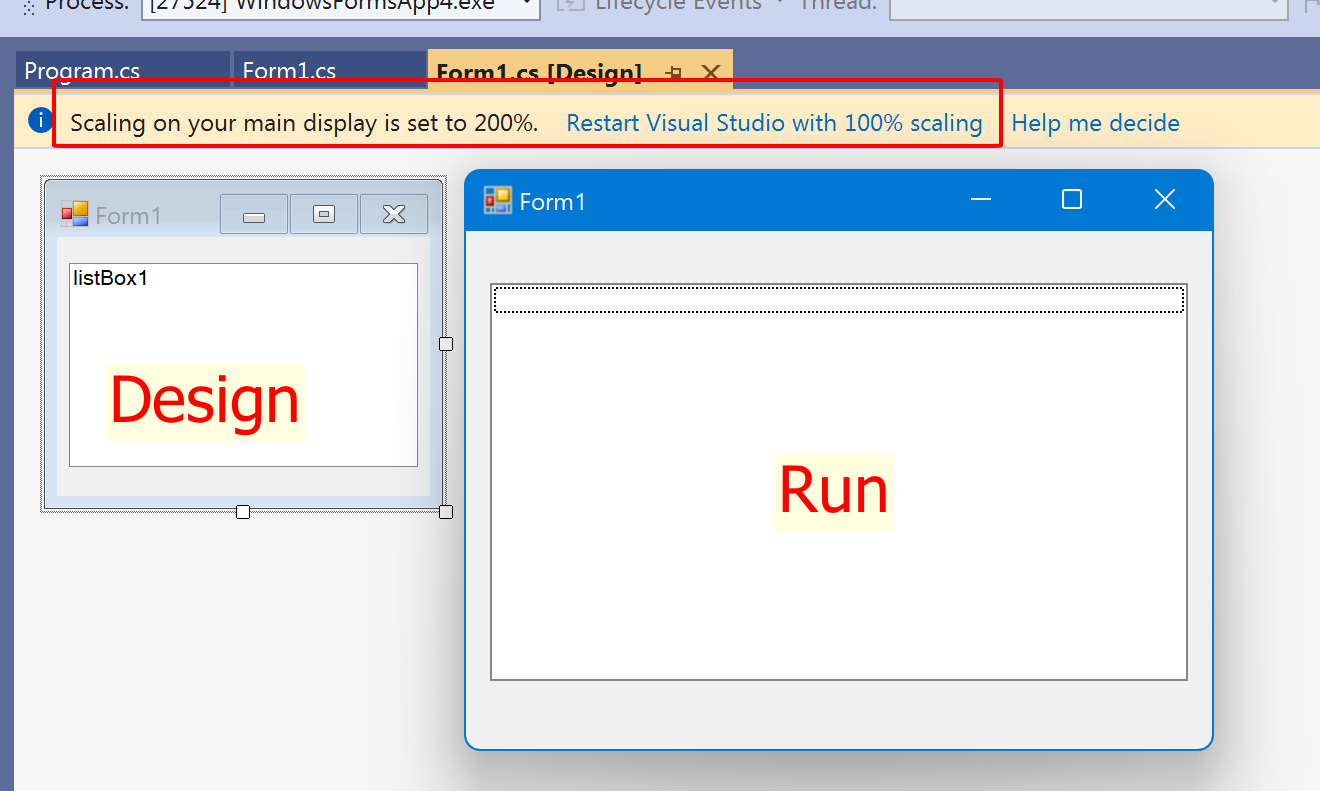Click the Form1 icon in the designer title bar

tap(74, 212)
